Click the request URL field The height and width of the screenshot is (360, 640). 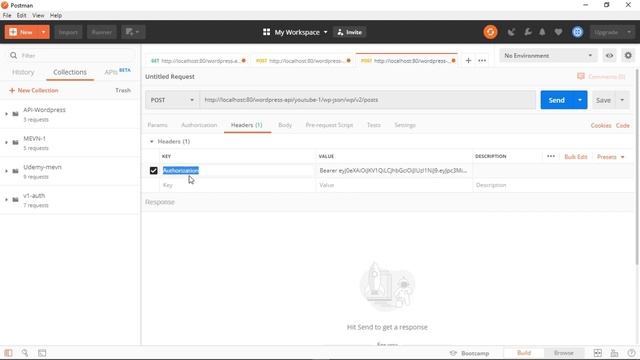pos(367,100)
